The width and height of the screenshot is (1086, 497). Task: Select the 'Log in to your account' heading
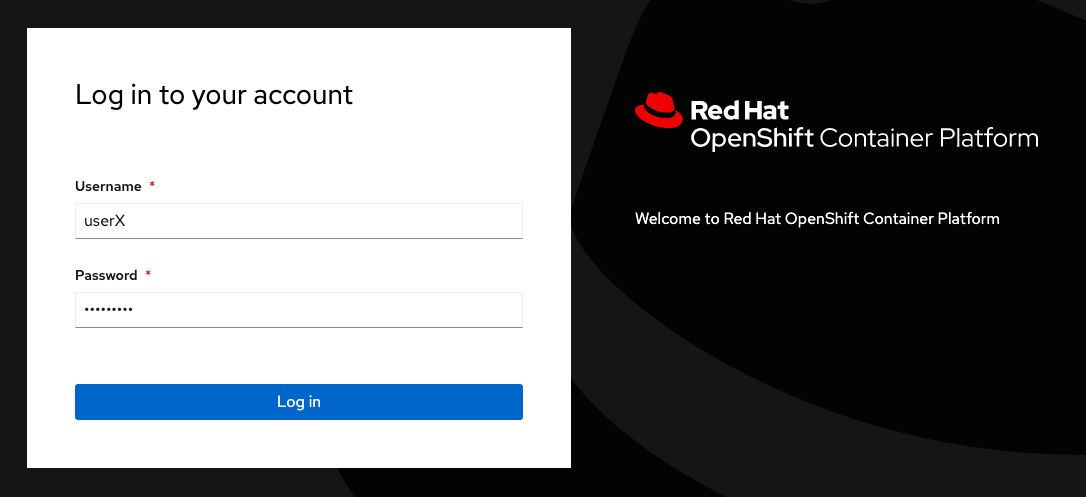pos(214,95)
